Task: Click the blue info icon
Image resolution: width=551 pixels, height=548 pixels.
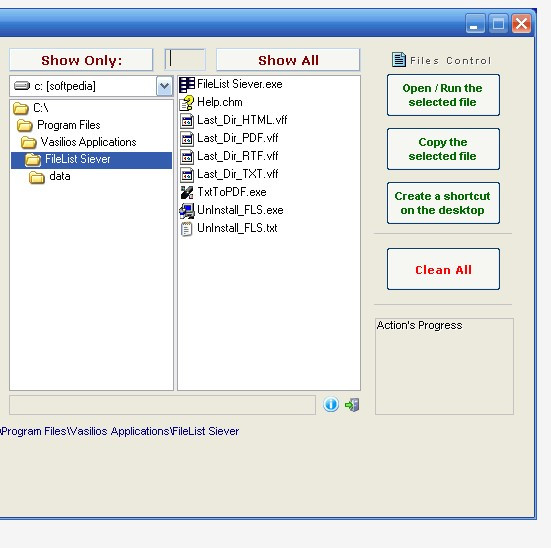Action: [331, 404]
